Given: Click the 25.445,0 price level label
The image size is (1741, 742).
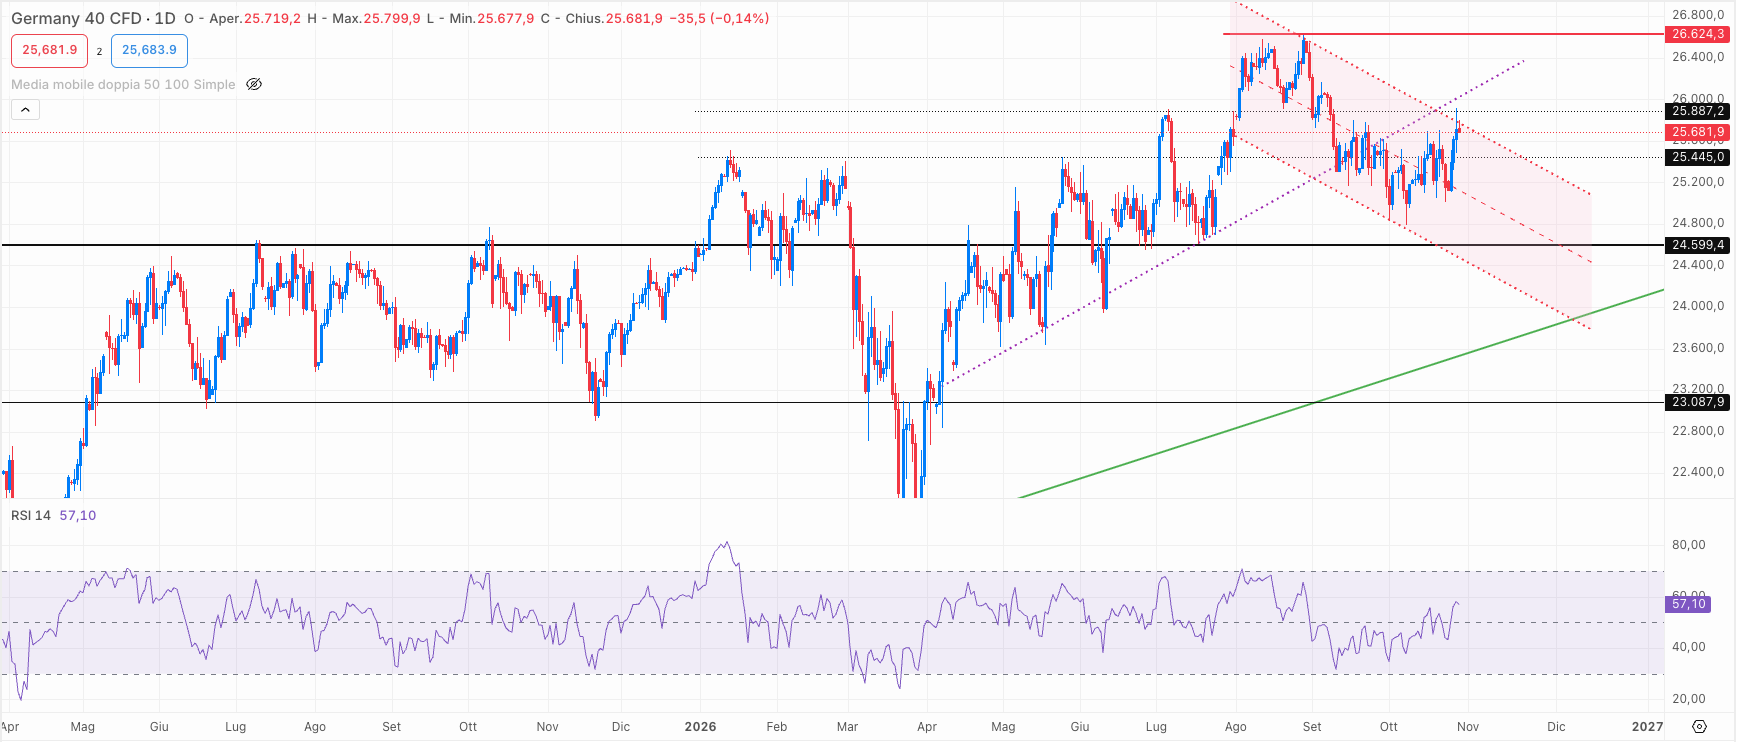Looking at the screenshot, I should pos(1697,157).
